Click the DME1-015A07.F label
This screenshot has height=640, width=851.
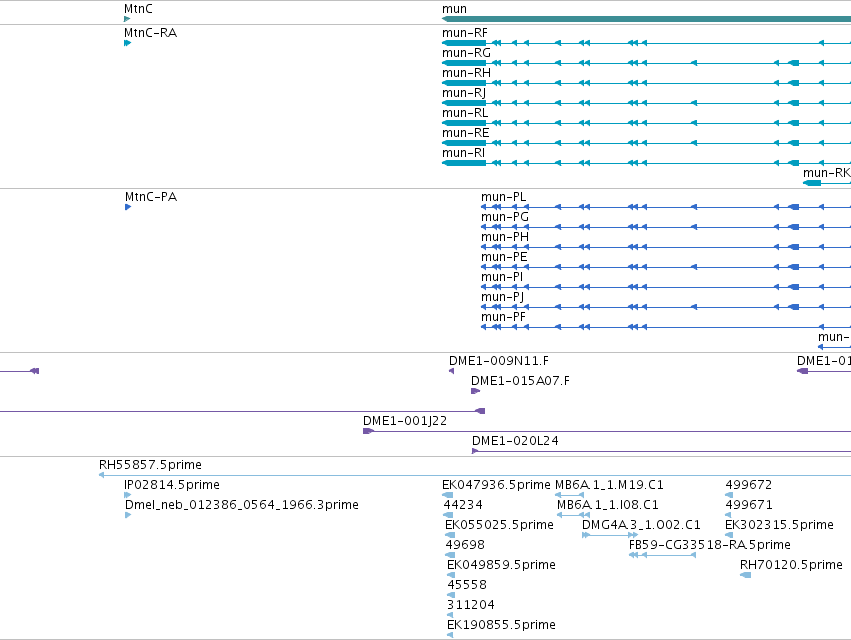pos(520,381)
